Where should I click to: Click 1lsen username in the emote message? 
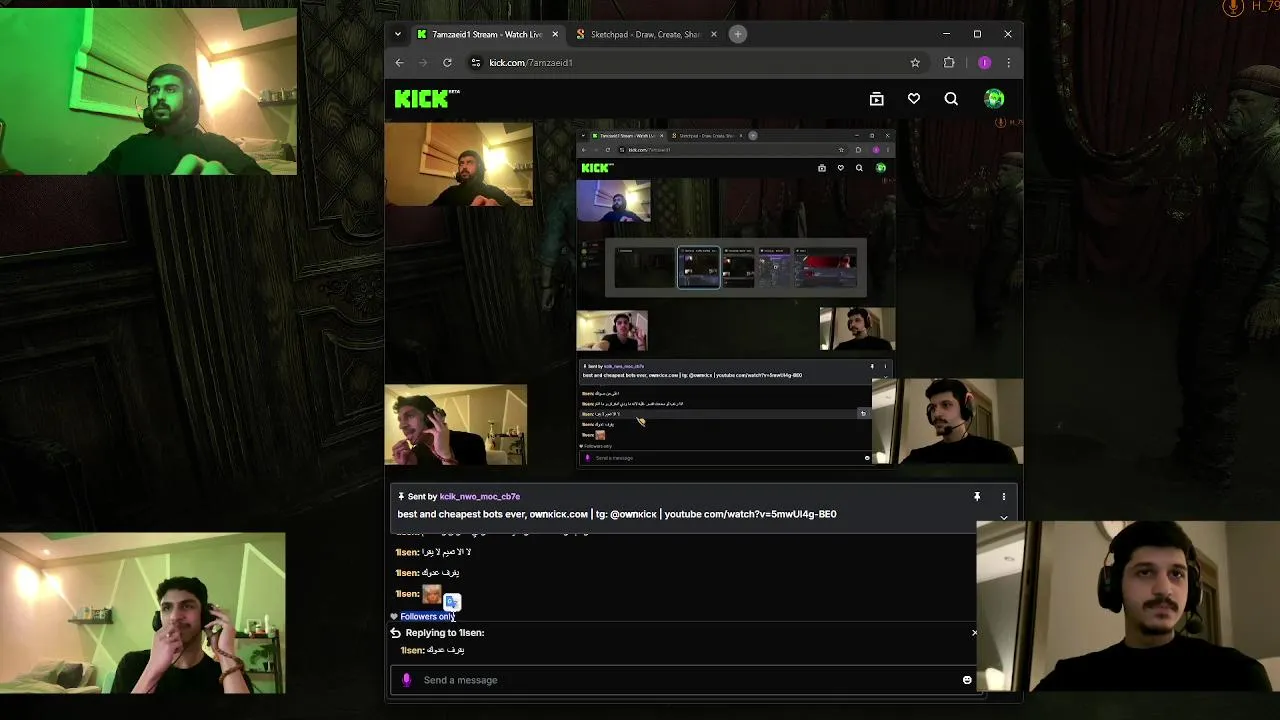coord(407,594)
